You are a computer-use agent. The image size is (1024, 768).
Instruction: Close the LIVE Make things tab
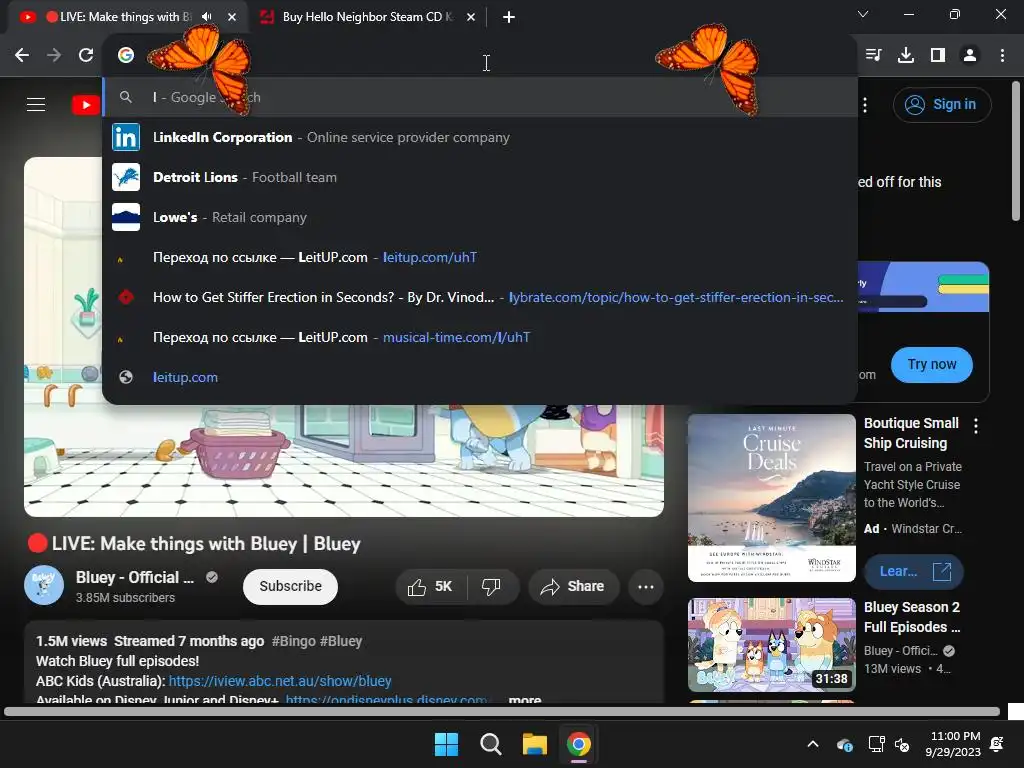232,17
